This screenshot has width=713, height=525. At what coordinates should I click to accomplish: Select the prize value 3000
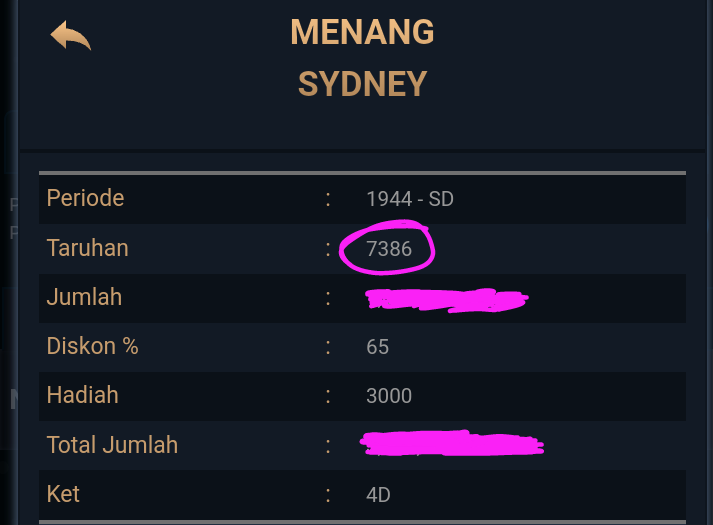(389, 396)
